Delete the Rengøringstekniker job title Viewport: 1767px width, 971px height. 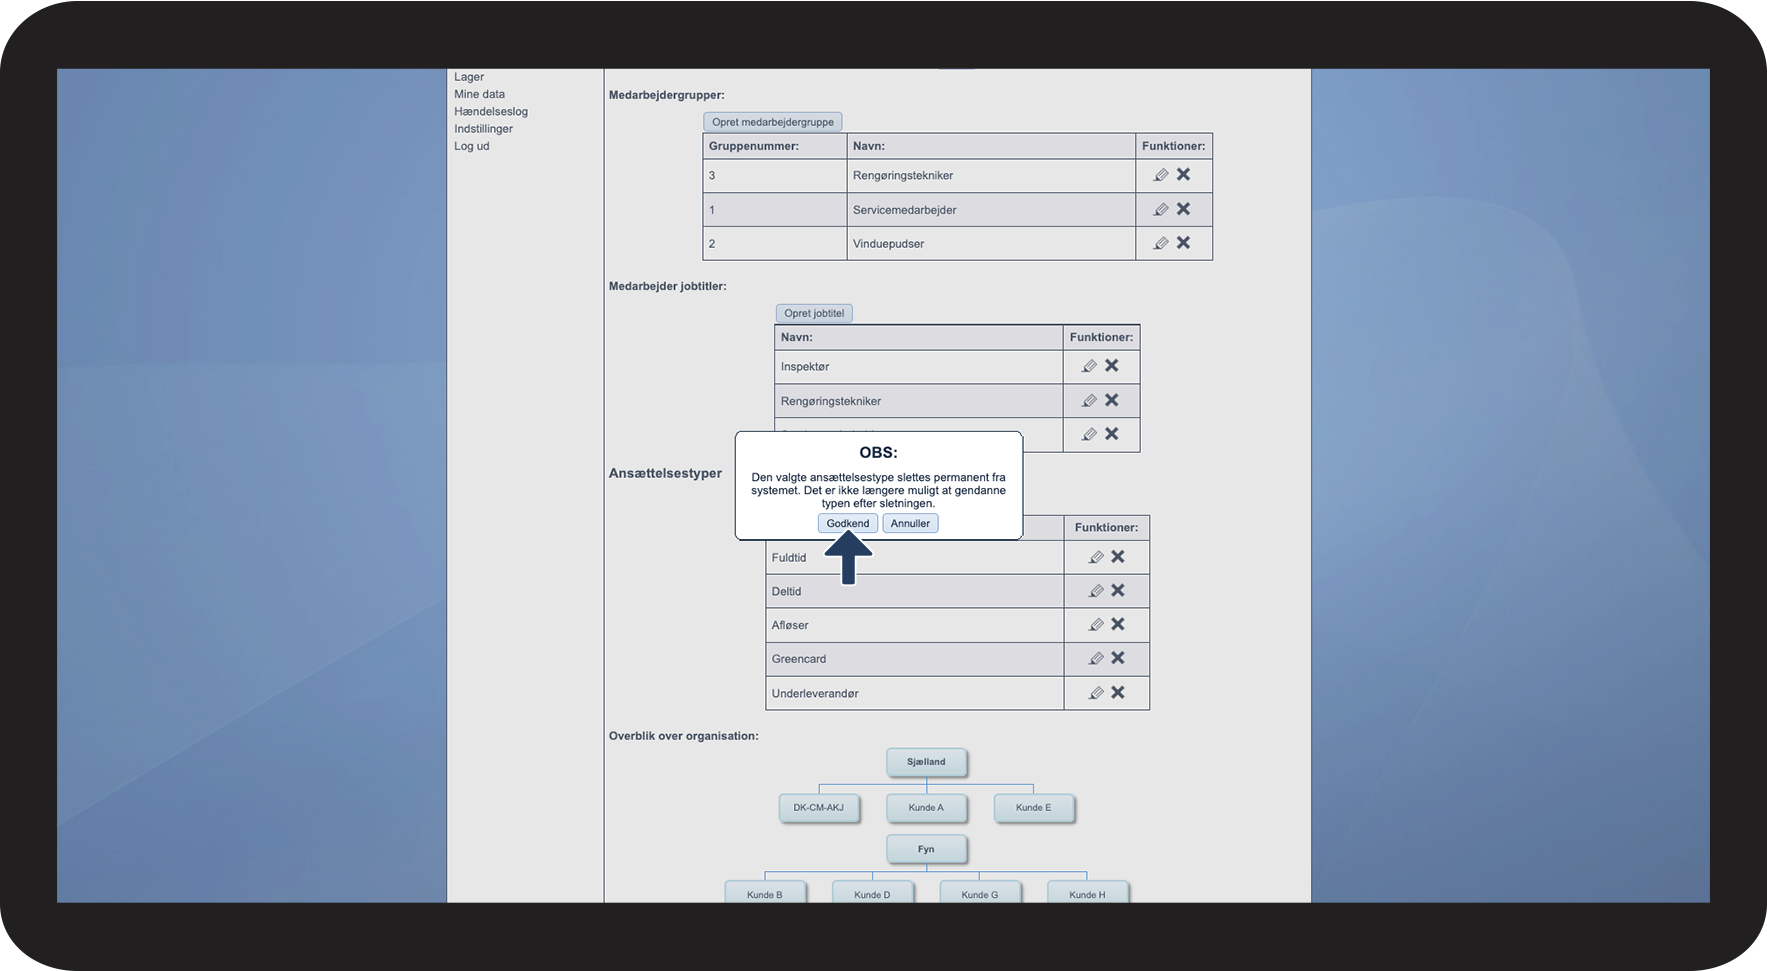[1112, 400]
